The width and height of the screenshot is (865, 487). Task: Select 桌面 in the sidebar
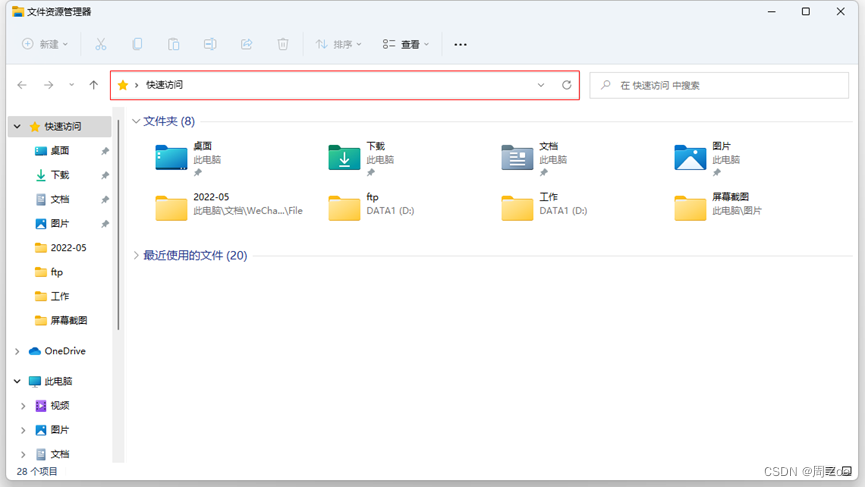pos(60,151)
